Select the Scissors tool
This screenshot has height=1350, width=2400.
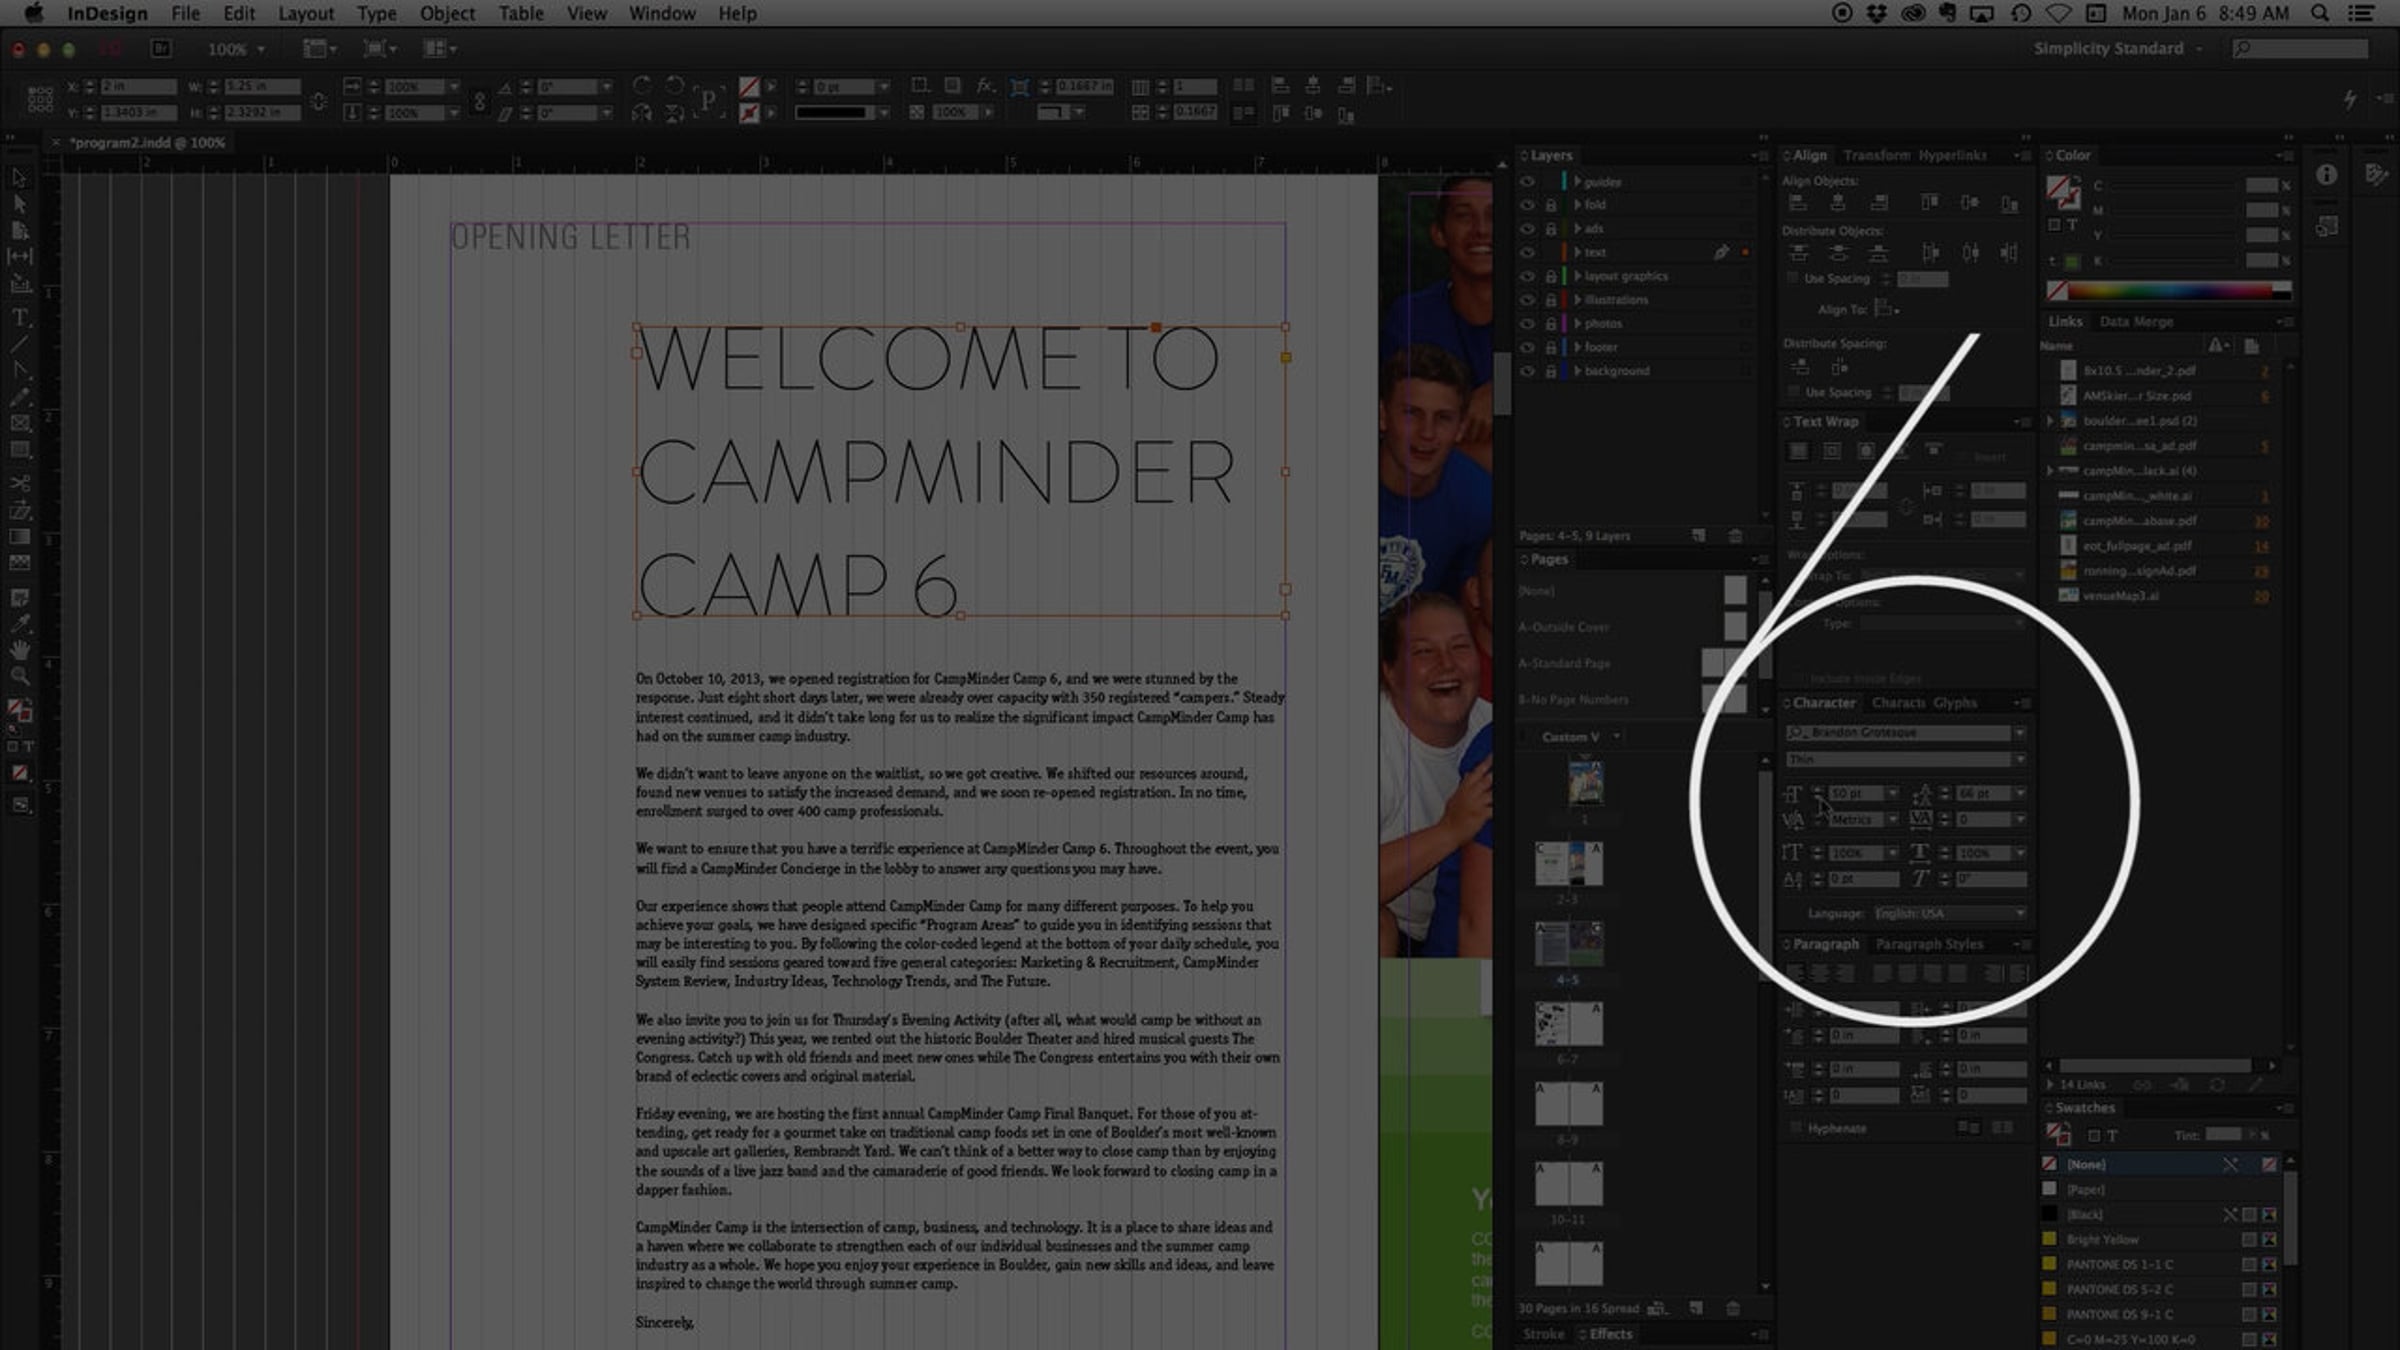tap(19, 483)
